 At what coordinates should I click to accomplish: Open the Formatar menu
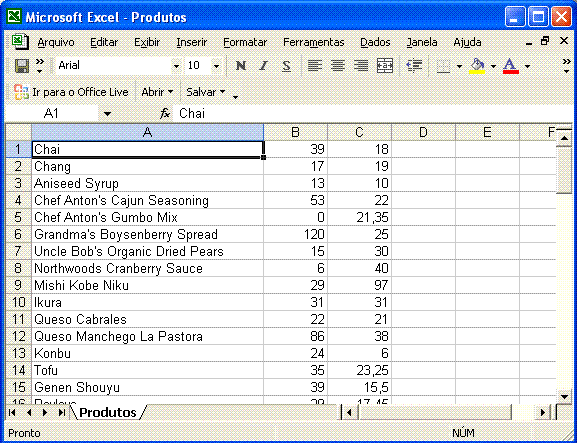(245, 42)
